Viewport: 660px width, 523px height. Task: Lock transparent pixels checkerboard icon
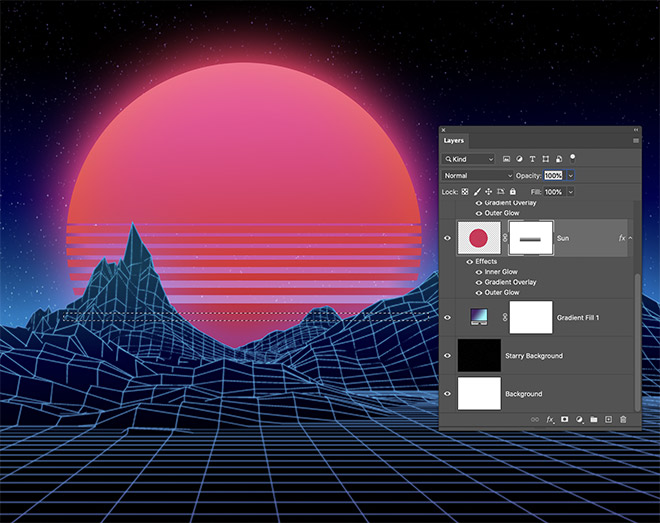pos(465,191)
